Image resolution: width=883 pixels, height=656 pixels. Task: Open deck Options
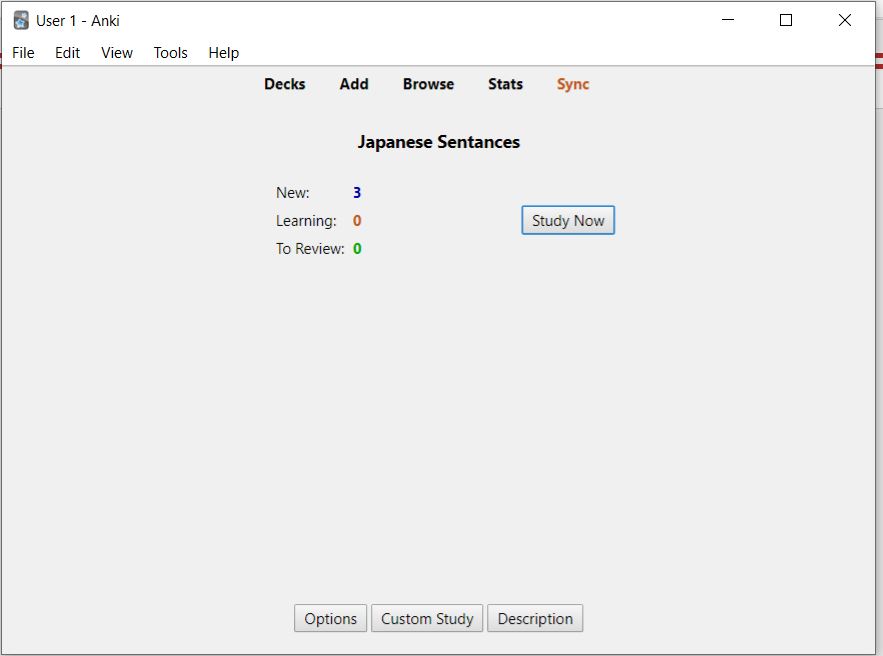coord(330,618)
